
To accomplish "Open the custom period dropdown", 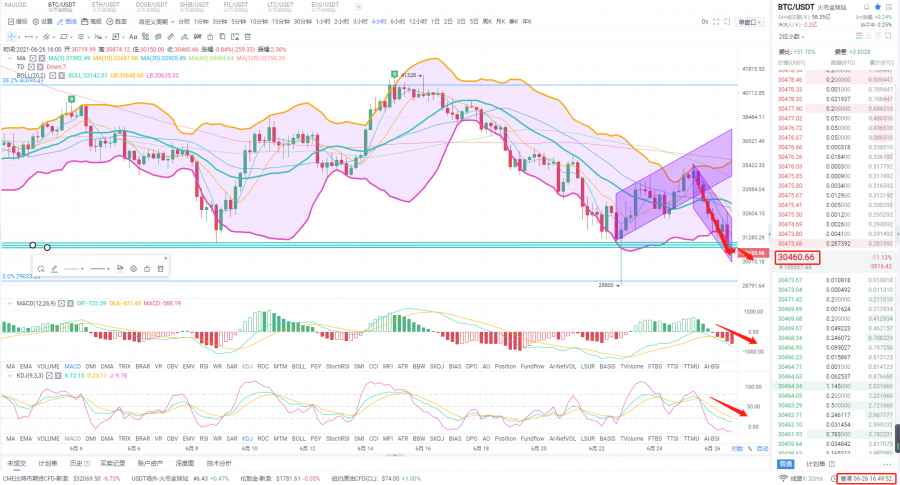I will pos(156,22).
